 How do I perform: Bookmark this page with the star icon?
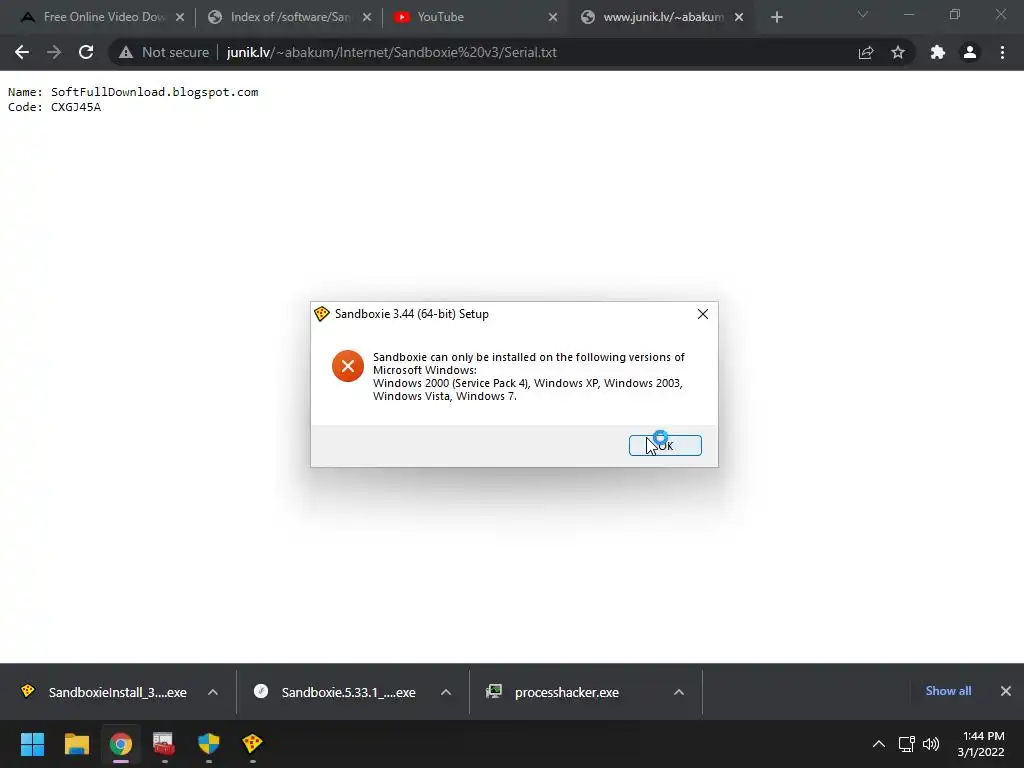[x=898, y=52]
